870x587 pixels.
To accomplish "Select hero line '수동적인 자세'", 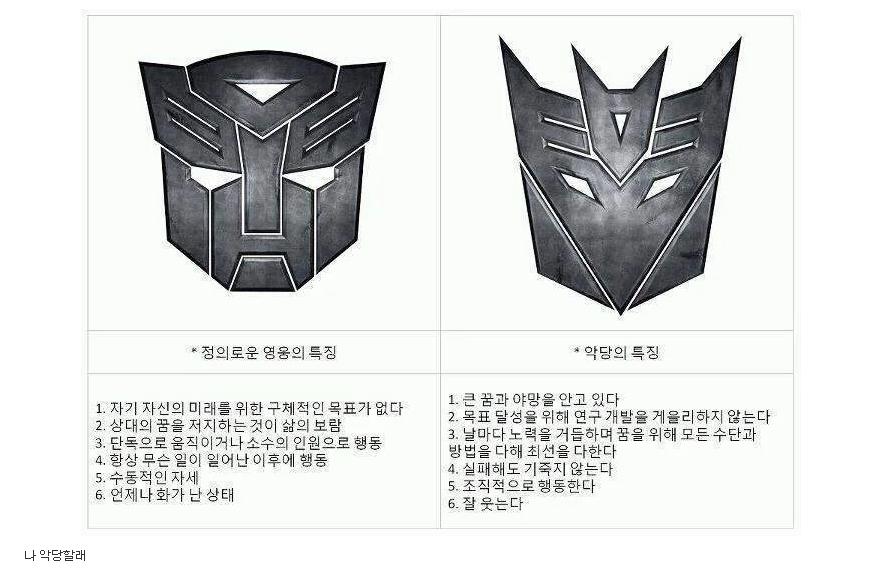I will (147, 477).
